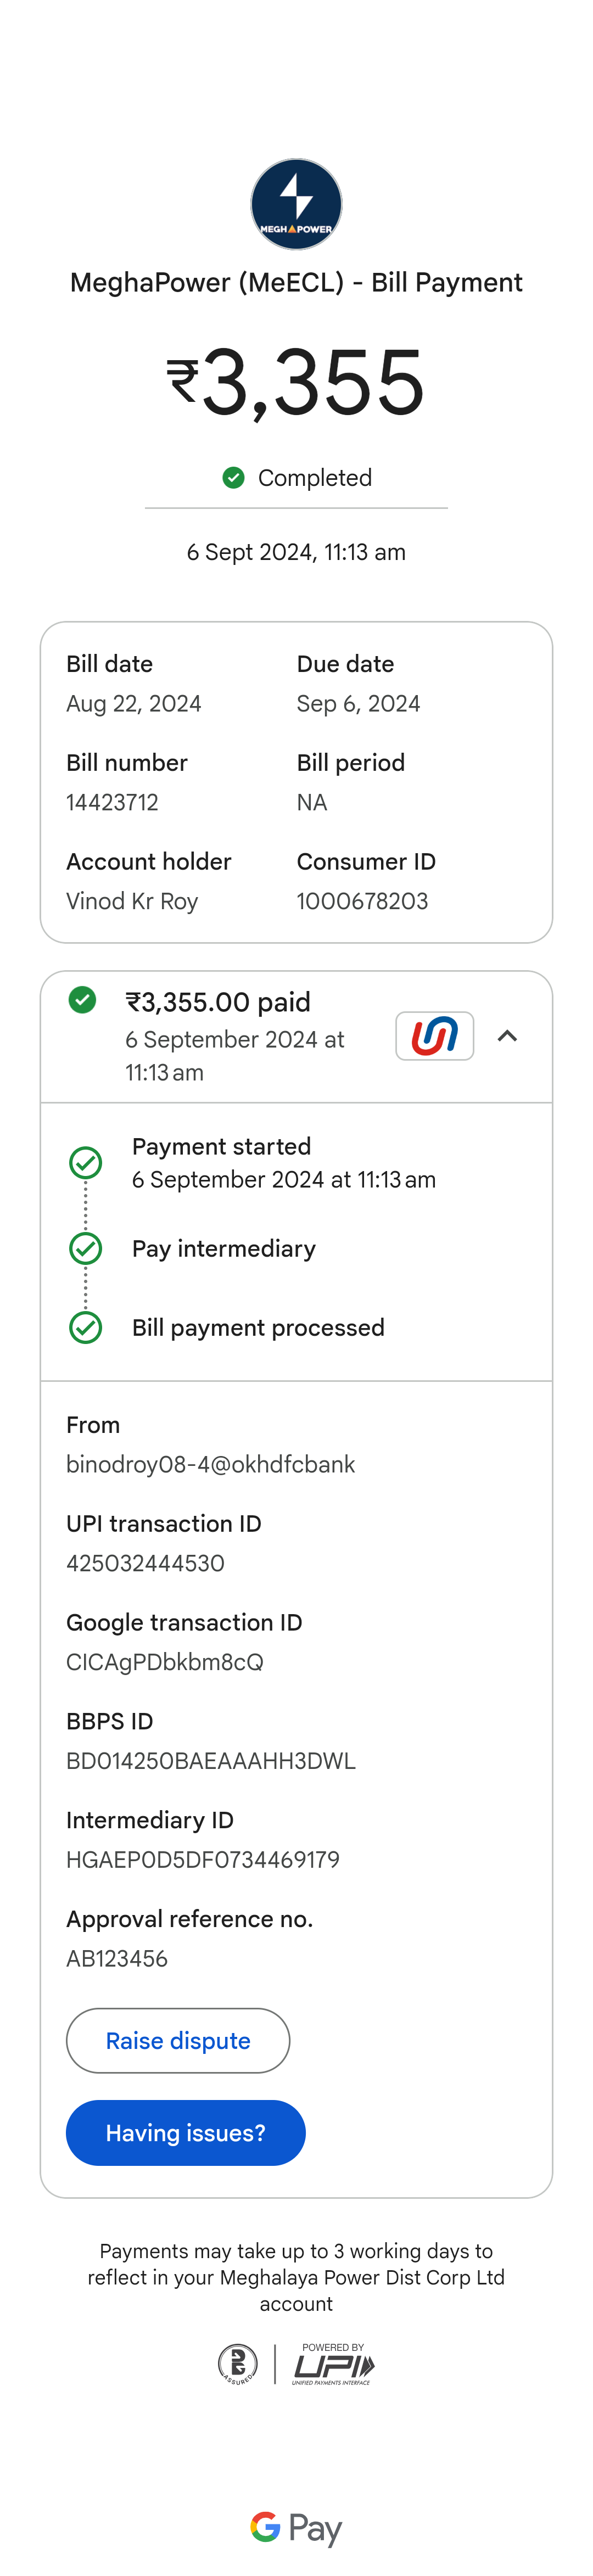Click the MeghaPower logo icon
Image resolution: width=593 pixels, height=2576 pixels.
pyautogui.click(x=296, y=204)
